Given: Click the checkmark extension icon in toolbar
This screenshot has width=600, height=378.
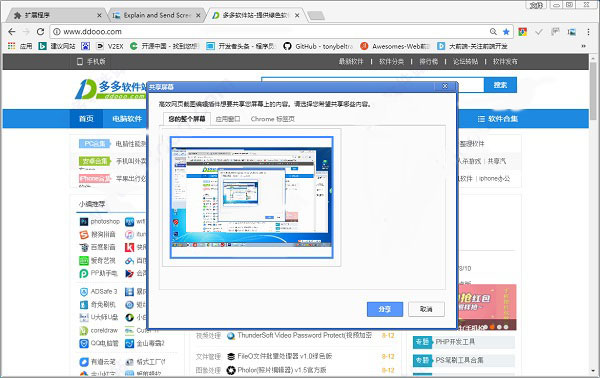Looking at the screenshot, I should (x=539, y=32).
